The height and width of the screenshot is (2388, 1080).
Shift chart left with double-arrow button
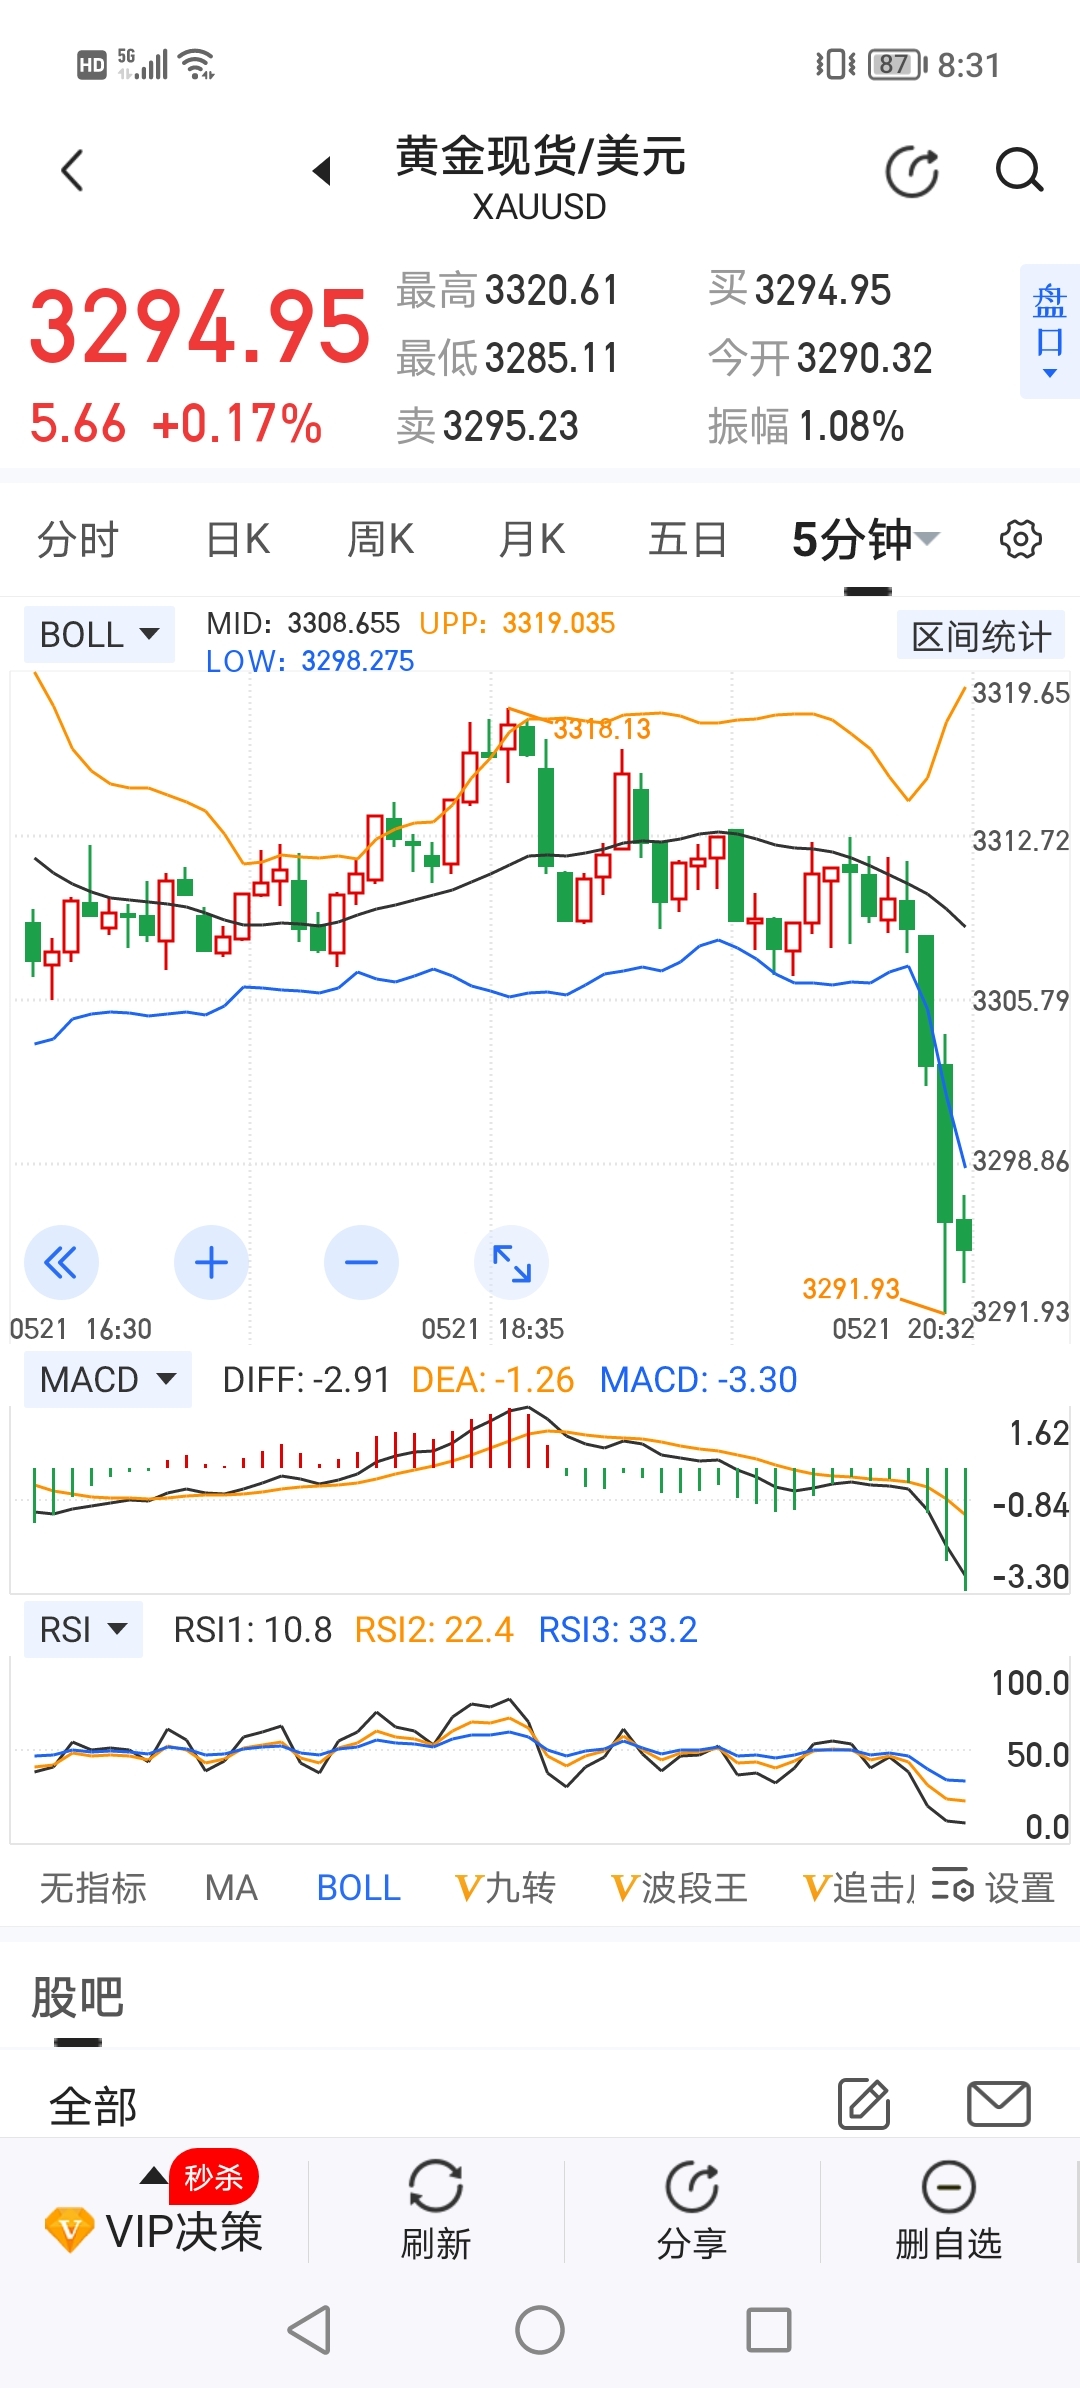pyautogui.click(x=61, y=1262)
